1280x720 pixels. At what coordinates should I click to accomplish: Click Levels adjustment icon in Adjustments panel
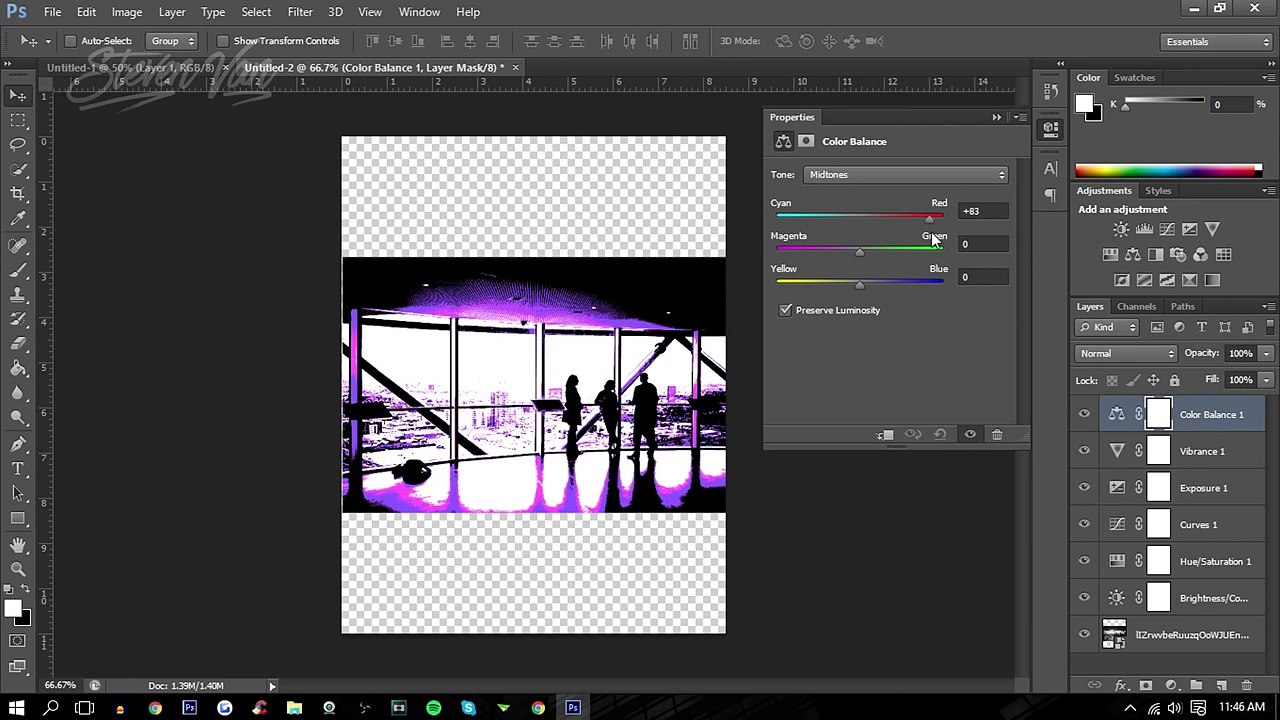(1144, 230)
